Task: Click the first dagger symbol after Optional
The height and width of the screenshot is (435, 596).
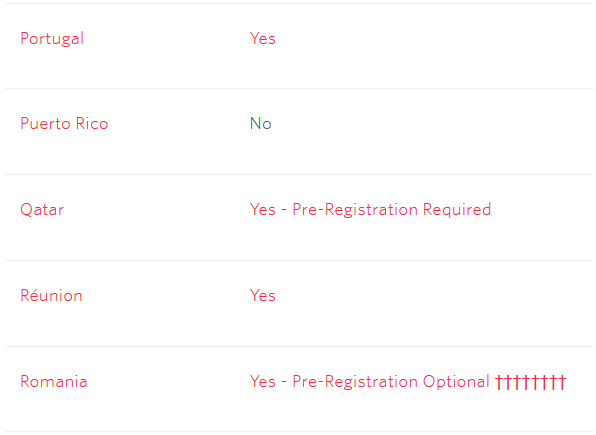Action: [499, 382]
